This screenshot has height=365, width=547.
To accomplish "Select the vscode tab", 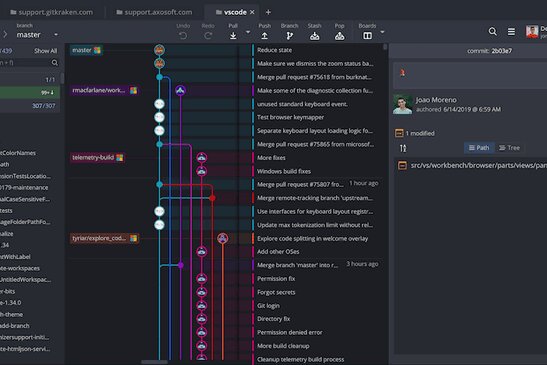I will point(232,12).
